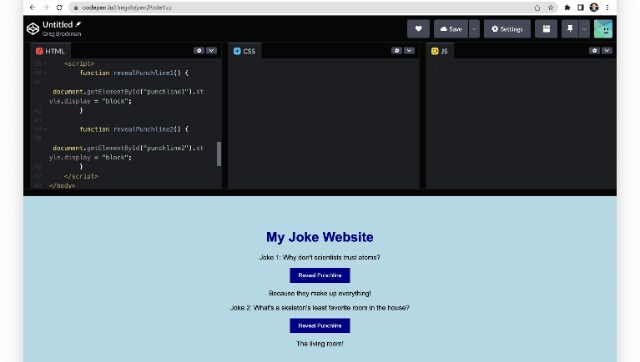Image resolution: width=640 pixels, height=362 pixels.
Task: Select the CSS editor tab
Action: pos(244,51)
